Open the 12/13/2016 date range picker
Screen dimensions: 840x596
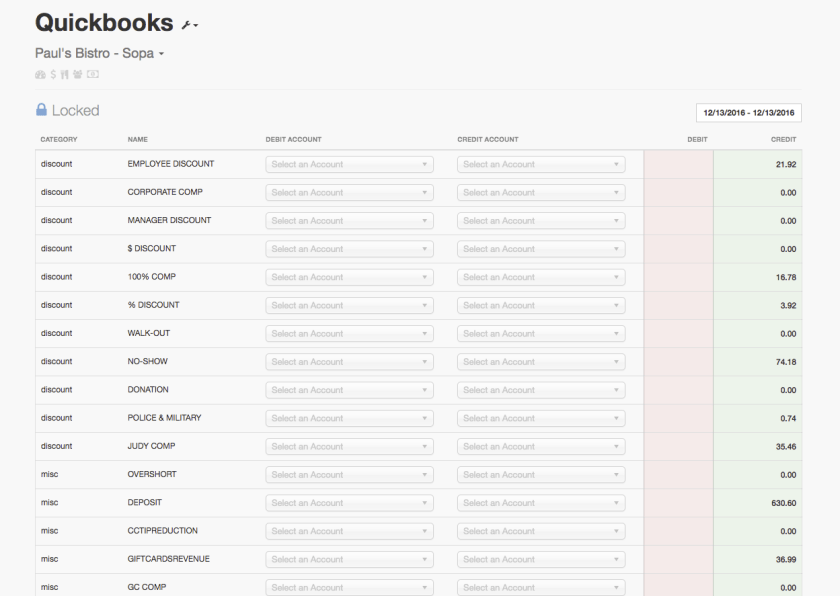(748, 113)
